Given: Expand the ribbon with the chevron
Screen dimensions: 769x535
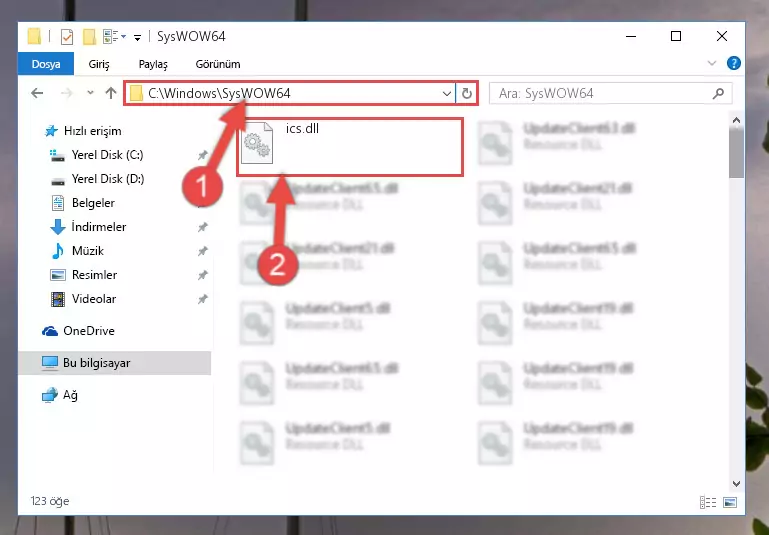Looking at the screenshot, I should point(712,63).
